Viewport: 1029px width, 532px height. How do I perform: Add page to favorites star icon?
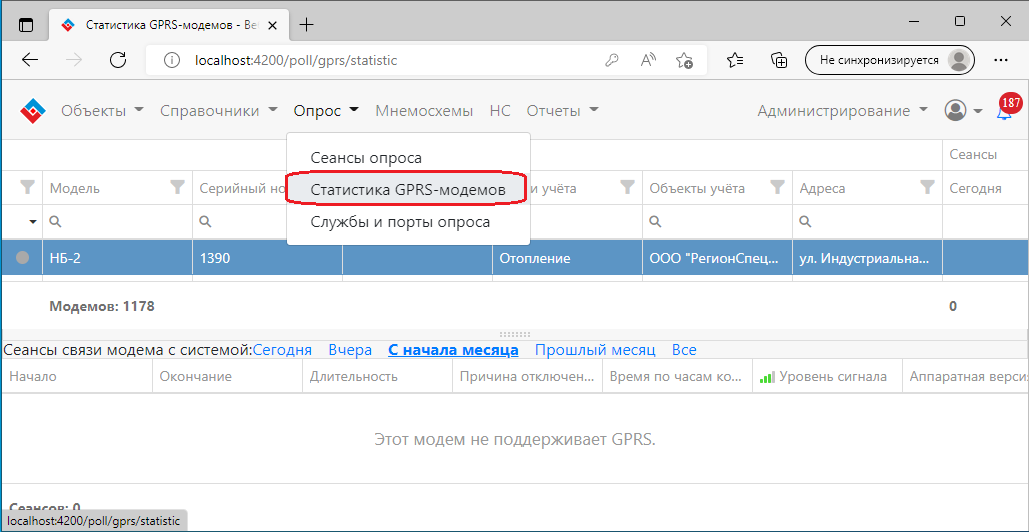point(685,60)
